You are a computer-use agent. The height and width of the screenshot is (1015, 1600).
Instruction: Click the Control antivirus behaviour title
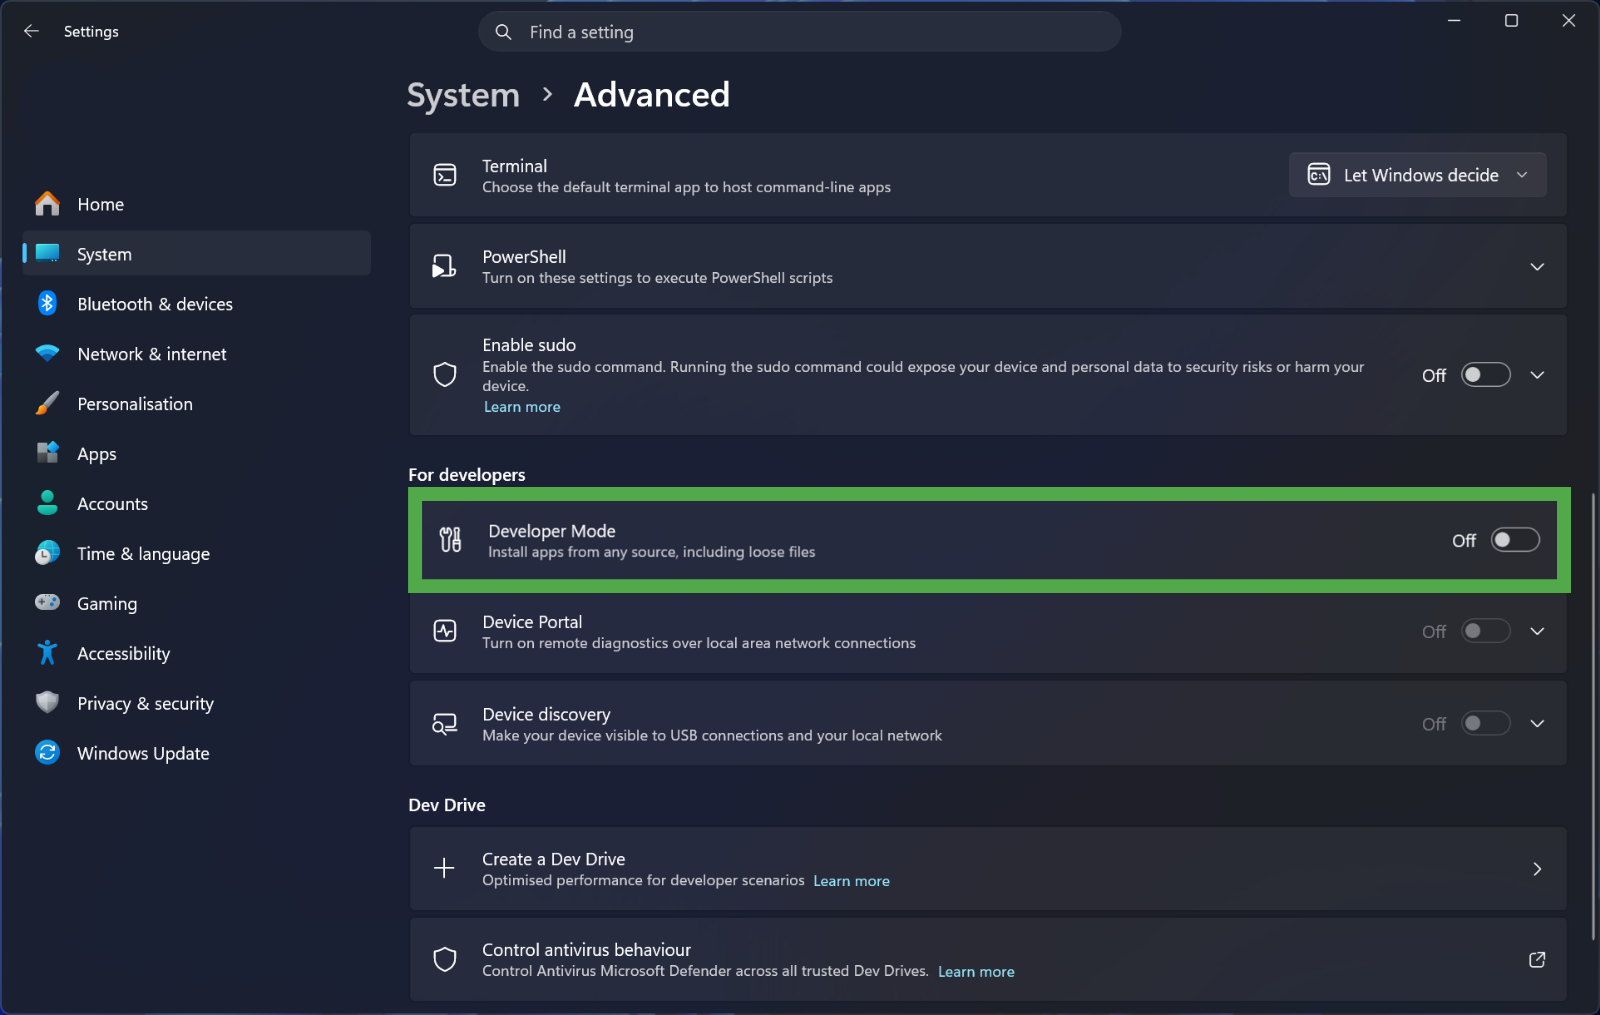[586, 950]
